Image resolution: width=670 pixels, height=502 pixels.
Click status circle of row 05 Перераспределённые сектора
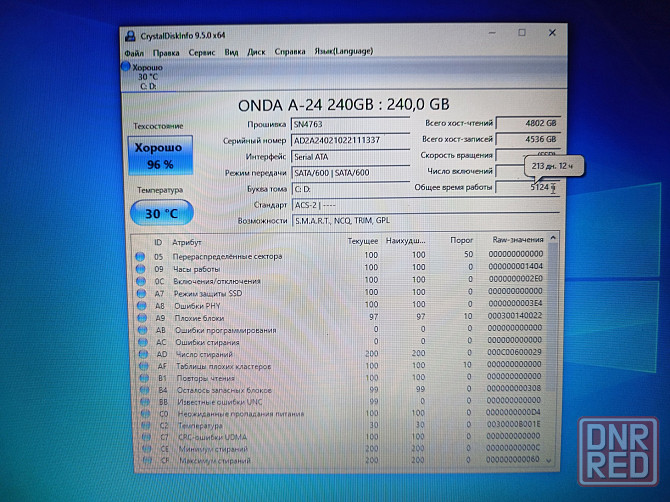(140, 257)
